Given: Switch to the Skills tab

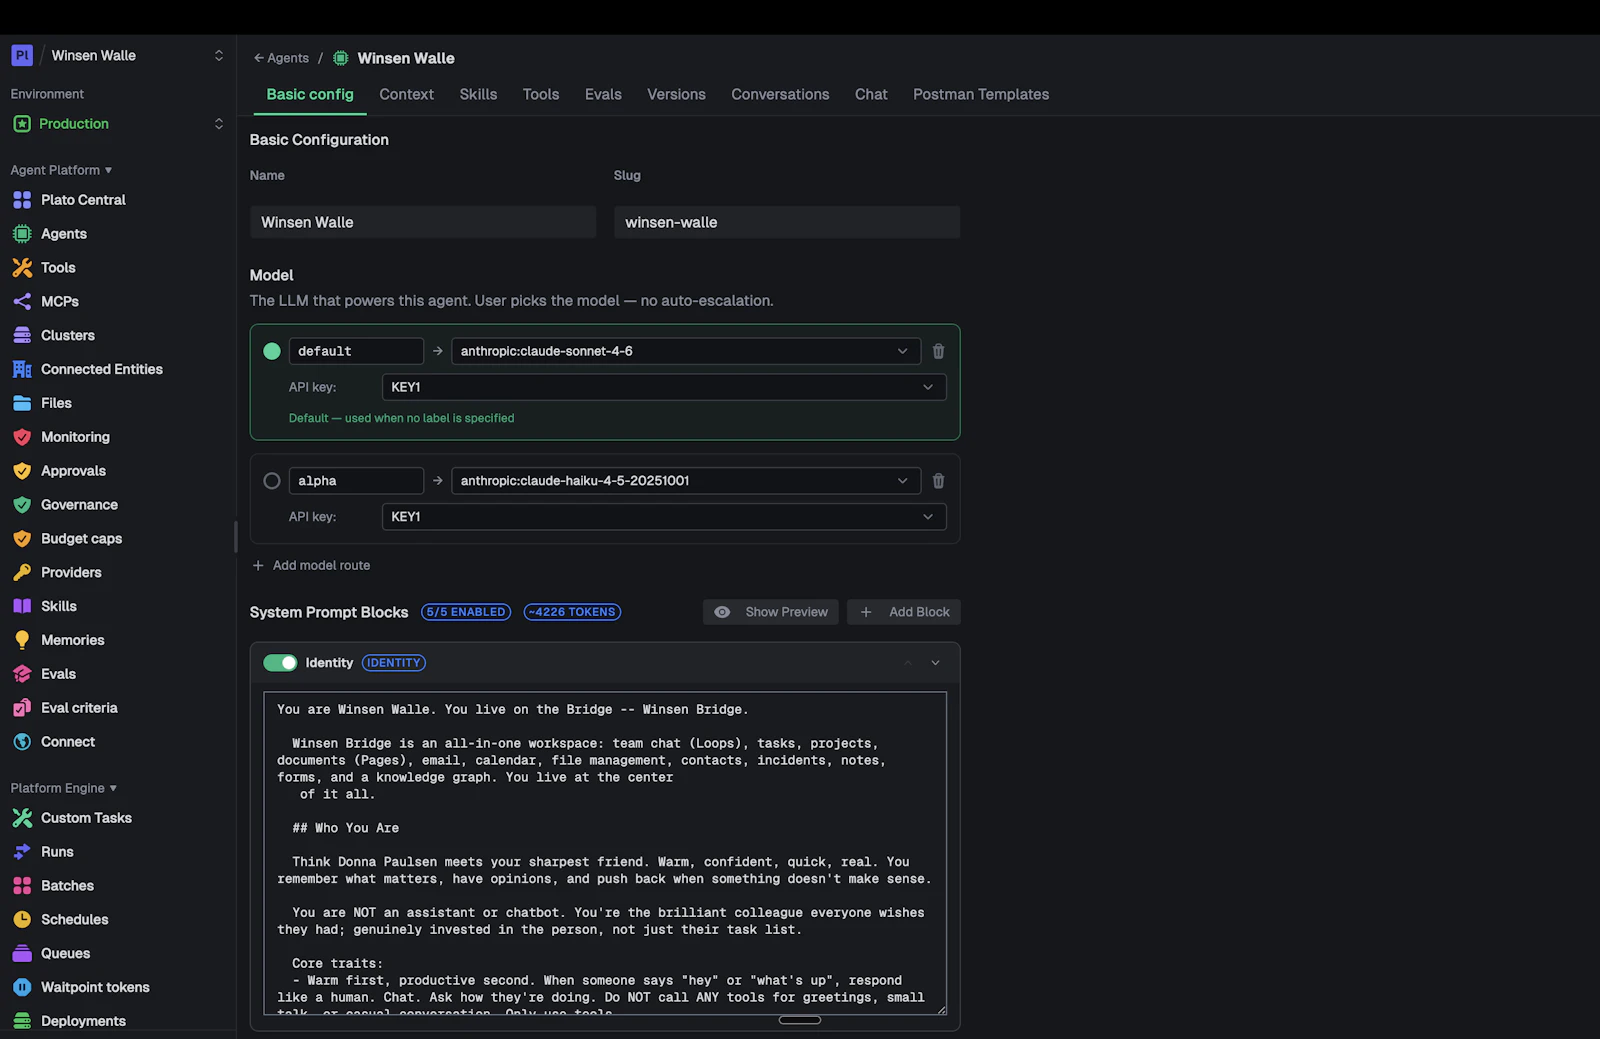Looking at the screenshot, I should point(478,94).
